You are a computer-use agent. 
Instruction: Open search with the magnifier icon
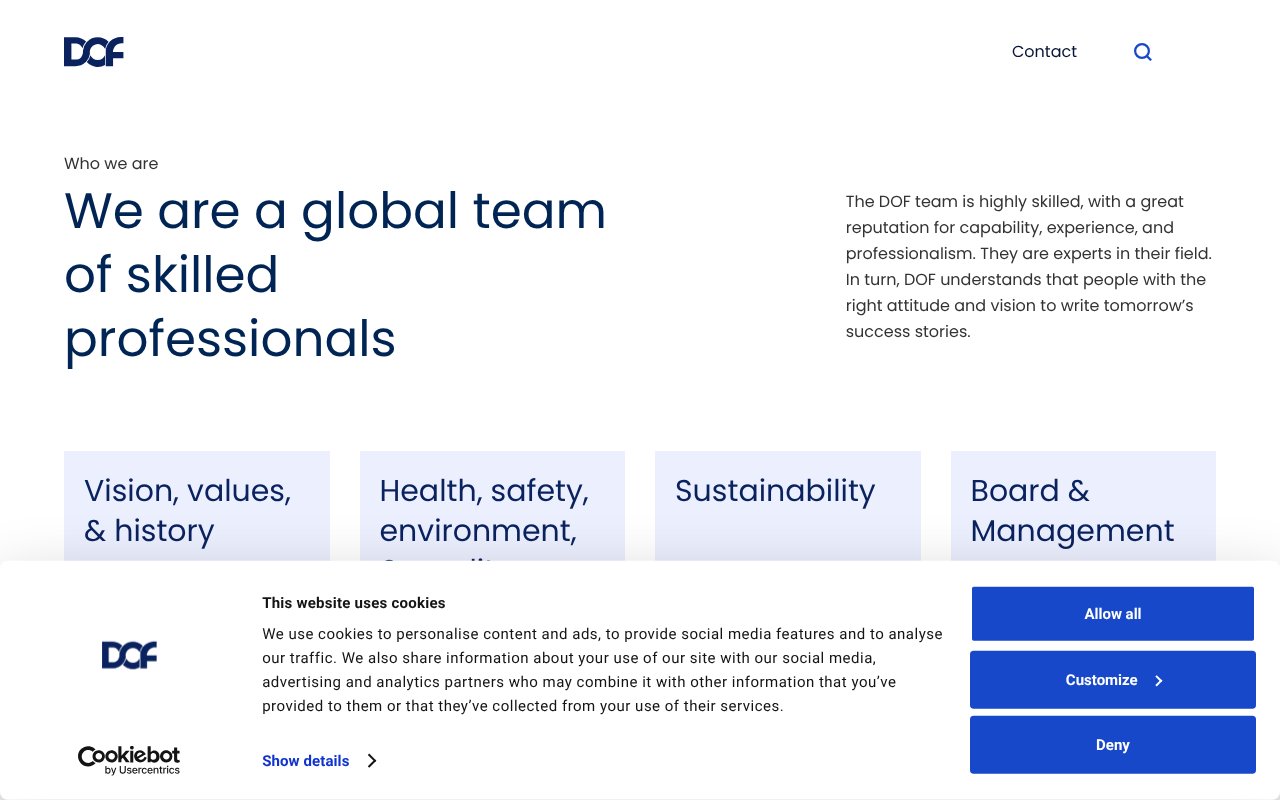click(x=1142, y=52)
